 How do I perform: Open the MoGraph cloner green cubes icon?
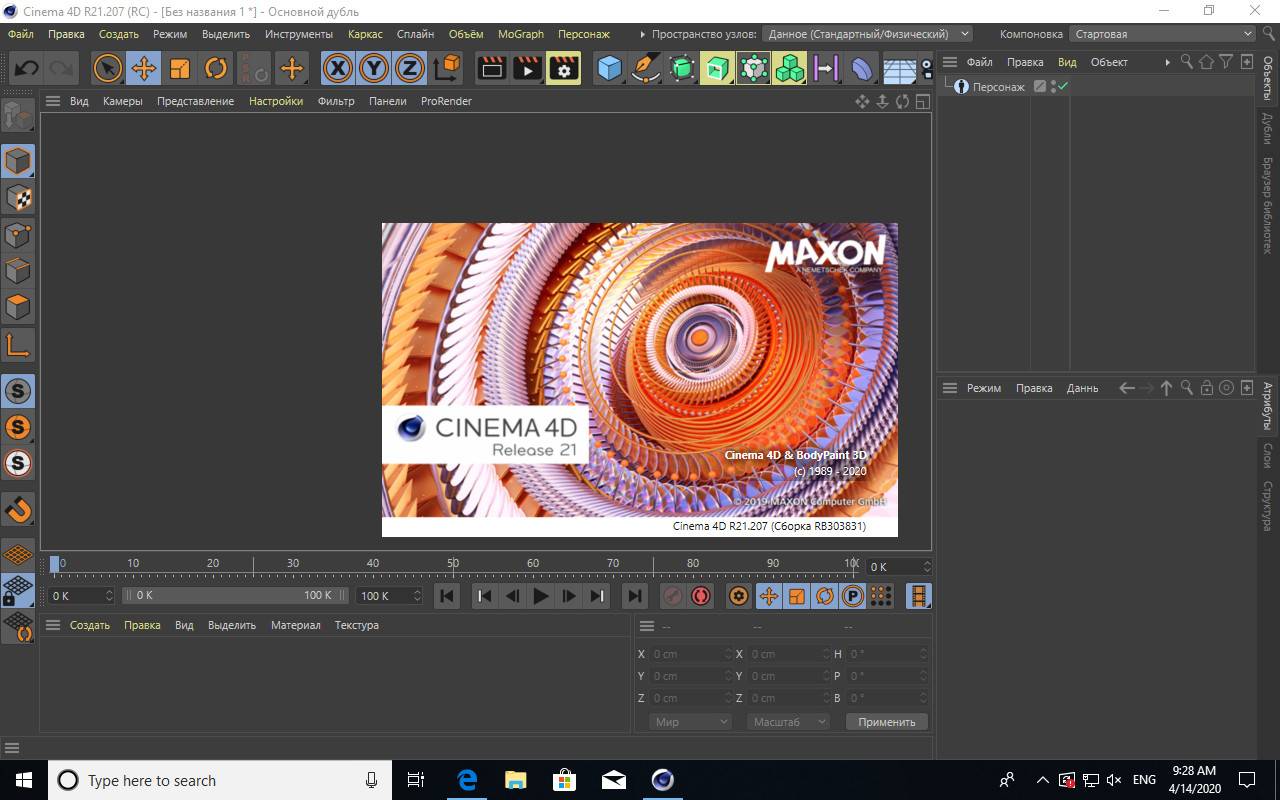(x=789, y=68)
